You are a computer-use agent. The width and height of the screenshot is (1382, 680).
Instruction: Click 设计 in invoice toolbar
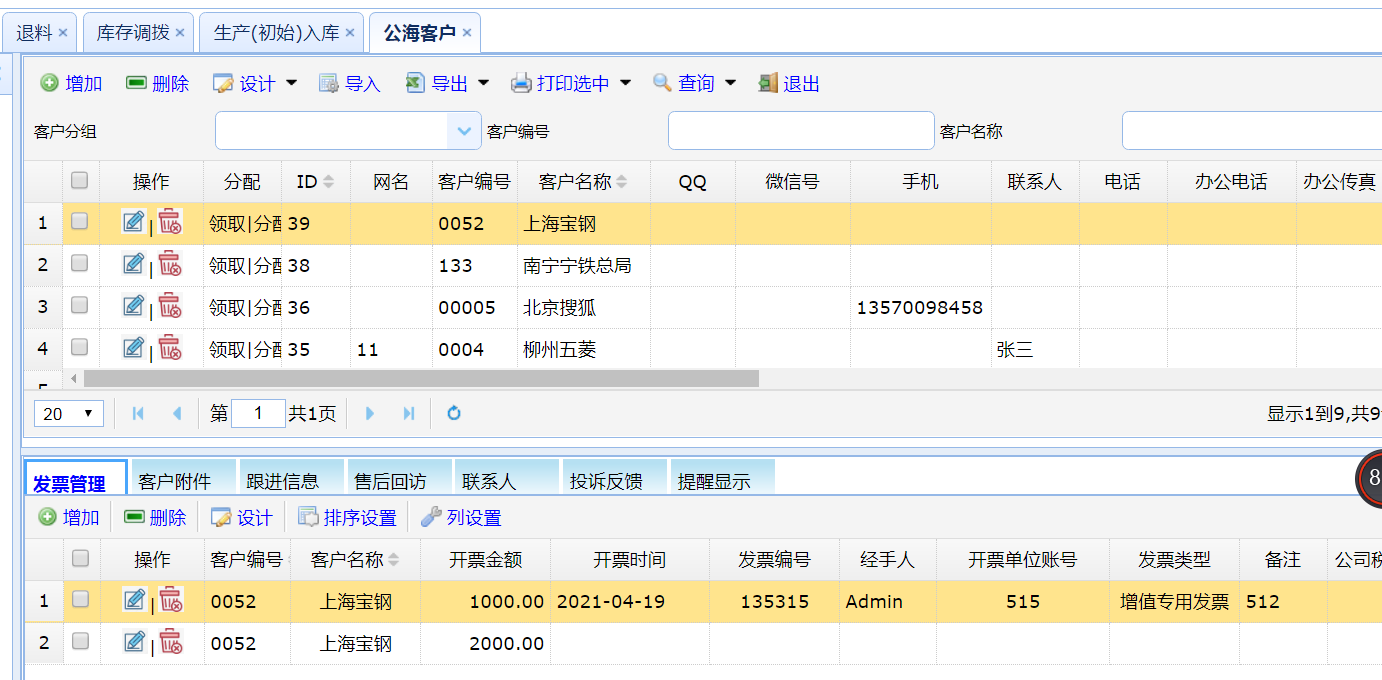tap(241, 517)
